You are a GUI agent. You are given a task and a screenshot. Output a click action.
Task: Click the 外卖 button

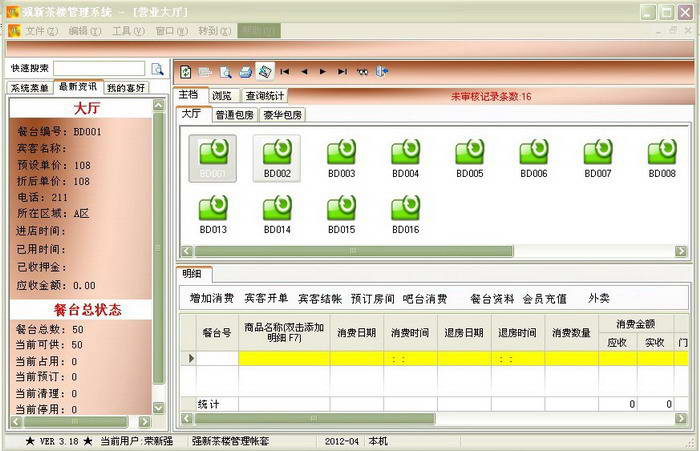pyautogui.click(x=599, y=298)
